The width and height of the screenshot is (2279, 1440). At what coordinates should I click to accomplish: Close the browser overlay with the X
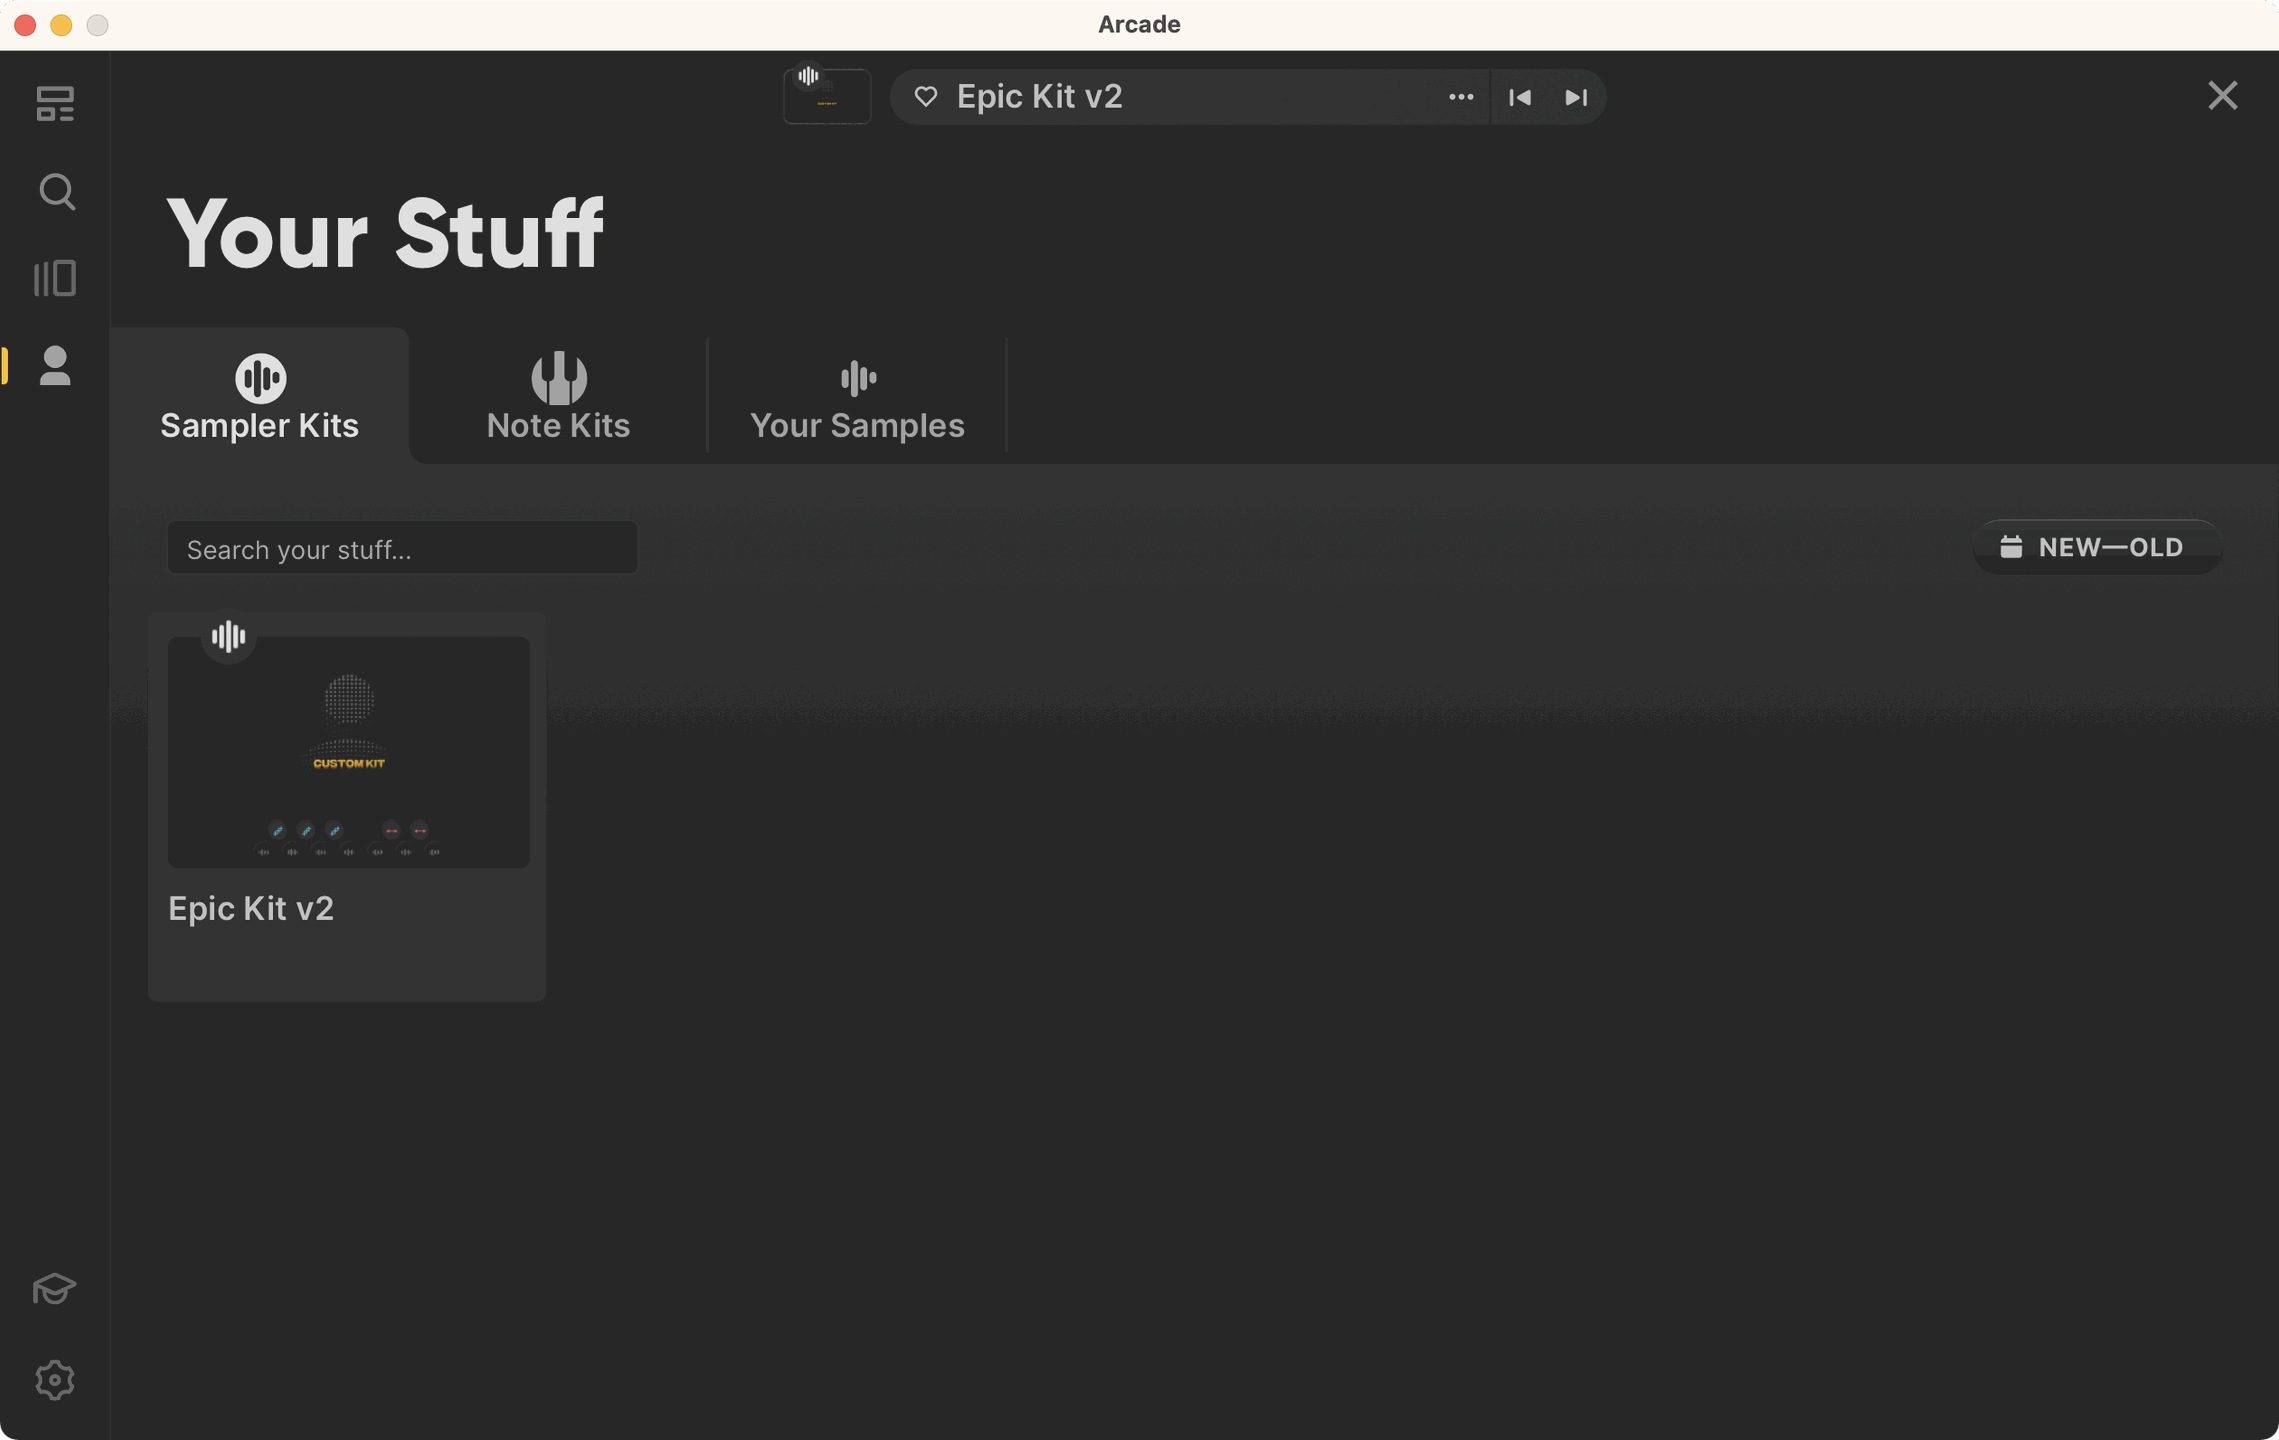click(2221, 95)
